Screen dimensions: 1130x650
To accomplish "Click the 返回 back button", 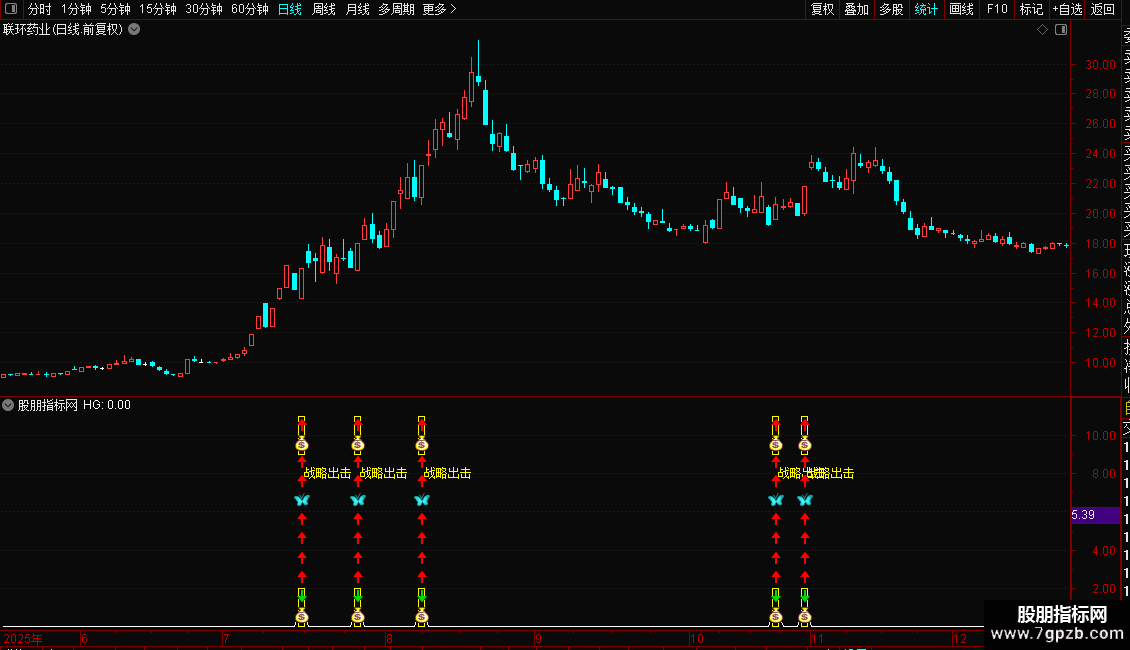I will point(1103,9).
